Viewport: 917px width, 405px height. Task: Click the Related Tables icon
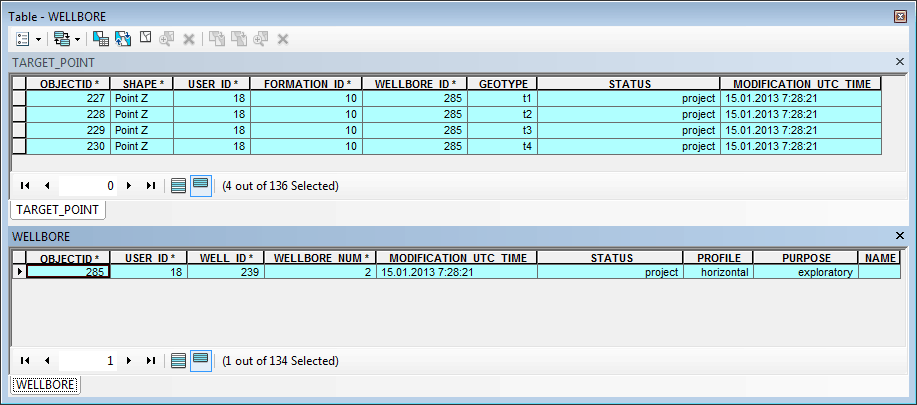pyautogui.click(x=61, y=39)
